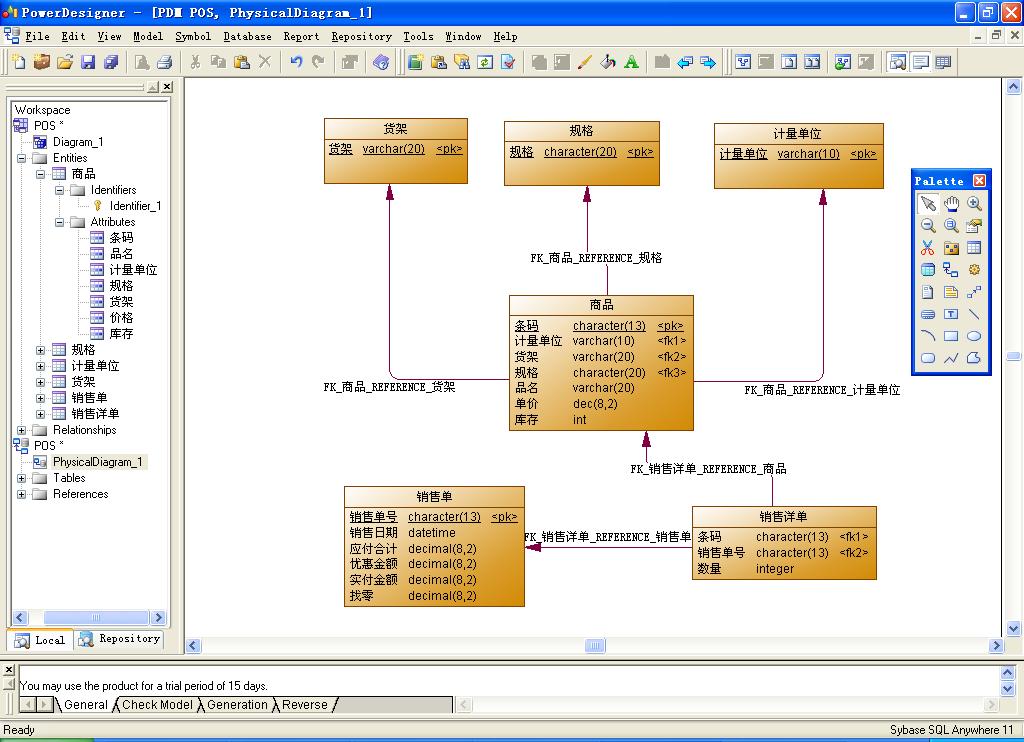Screen dimensions: 1024x742
Task: Select the Rounded Rectangle tool in Palette
Action: pos(927,358)
